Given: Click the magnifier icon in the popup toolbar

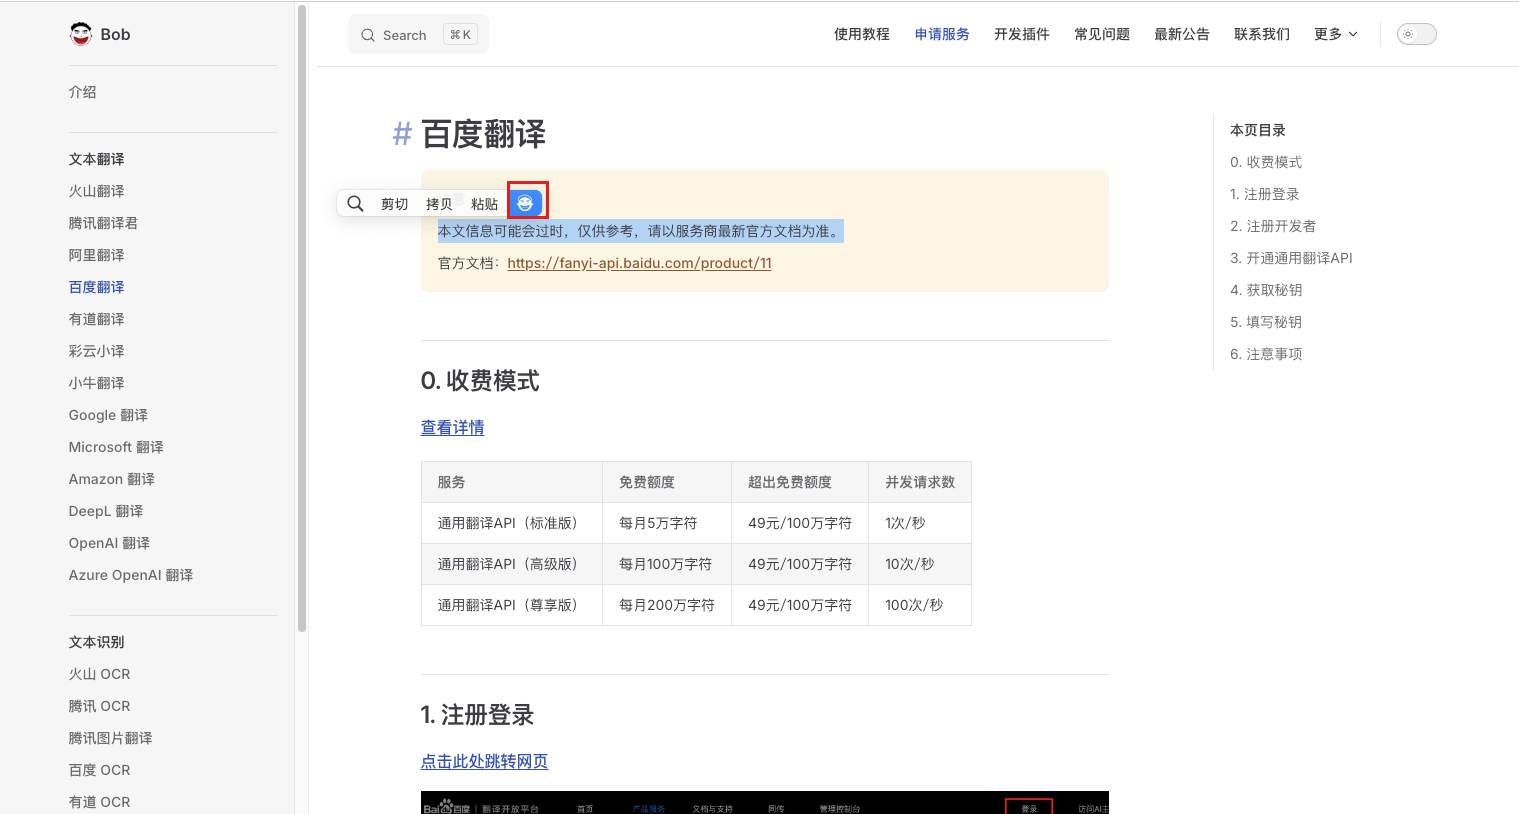Looking at the screenshot, I should pos(355,204).
